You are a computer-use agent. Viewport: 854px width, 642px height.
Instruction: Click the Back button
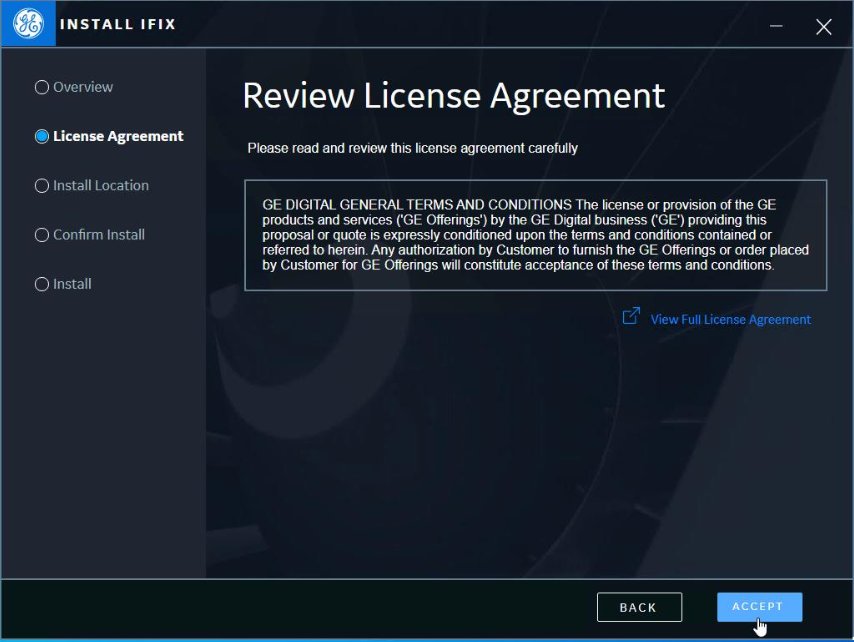pos(639,607)
